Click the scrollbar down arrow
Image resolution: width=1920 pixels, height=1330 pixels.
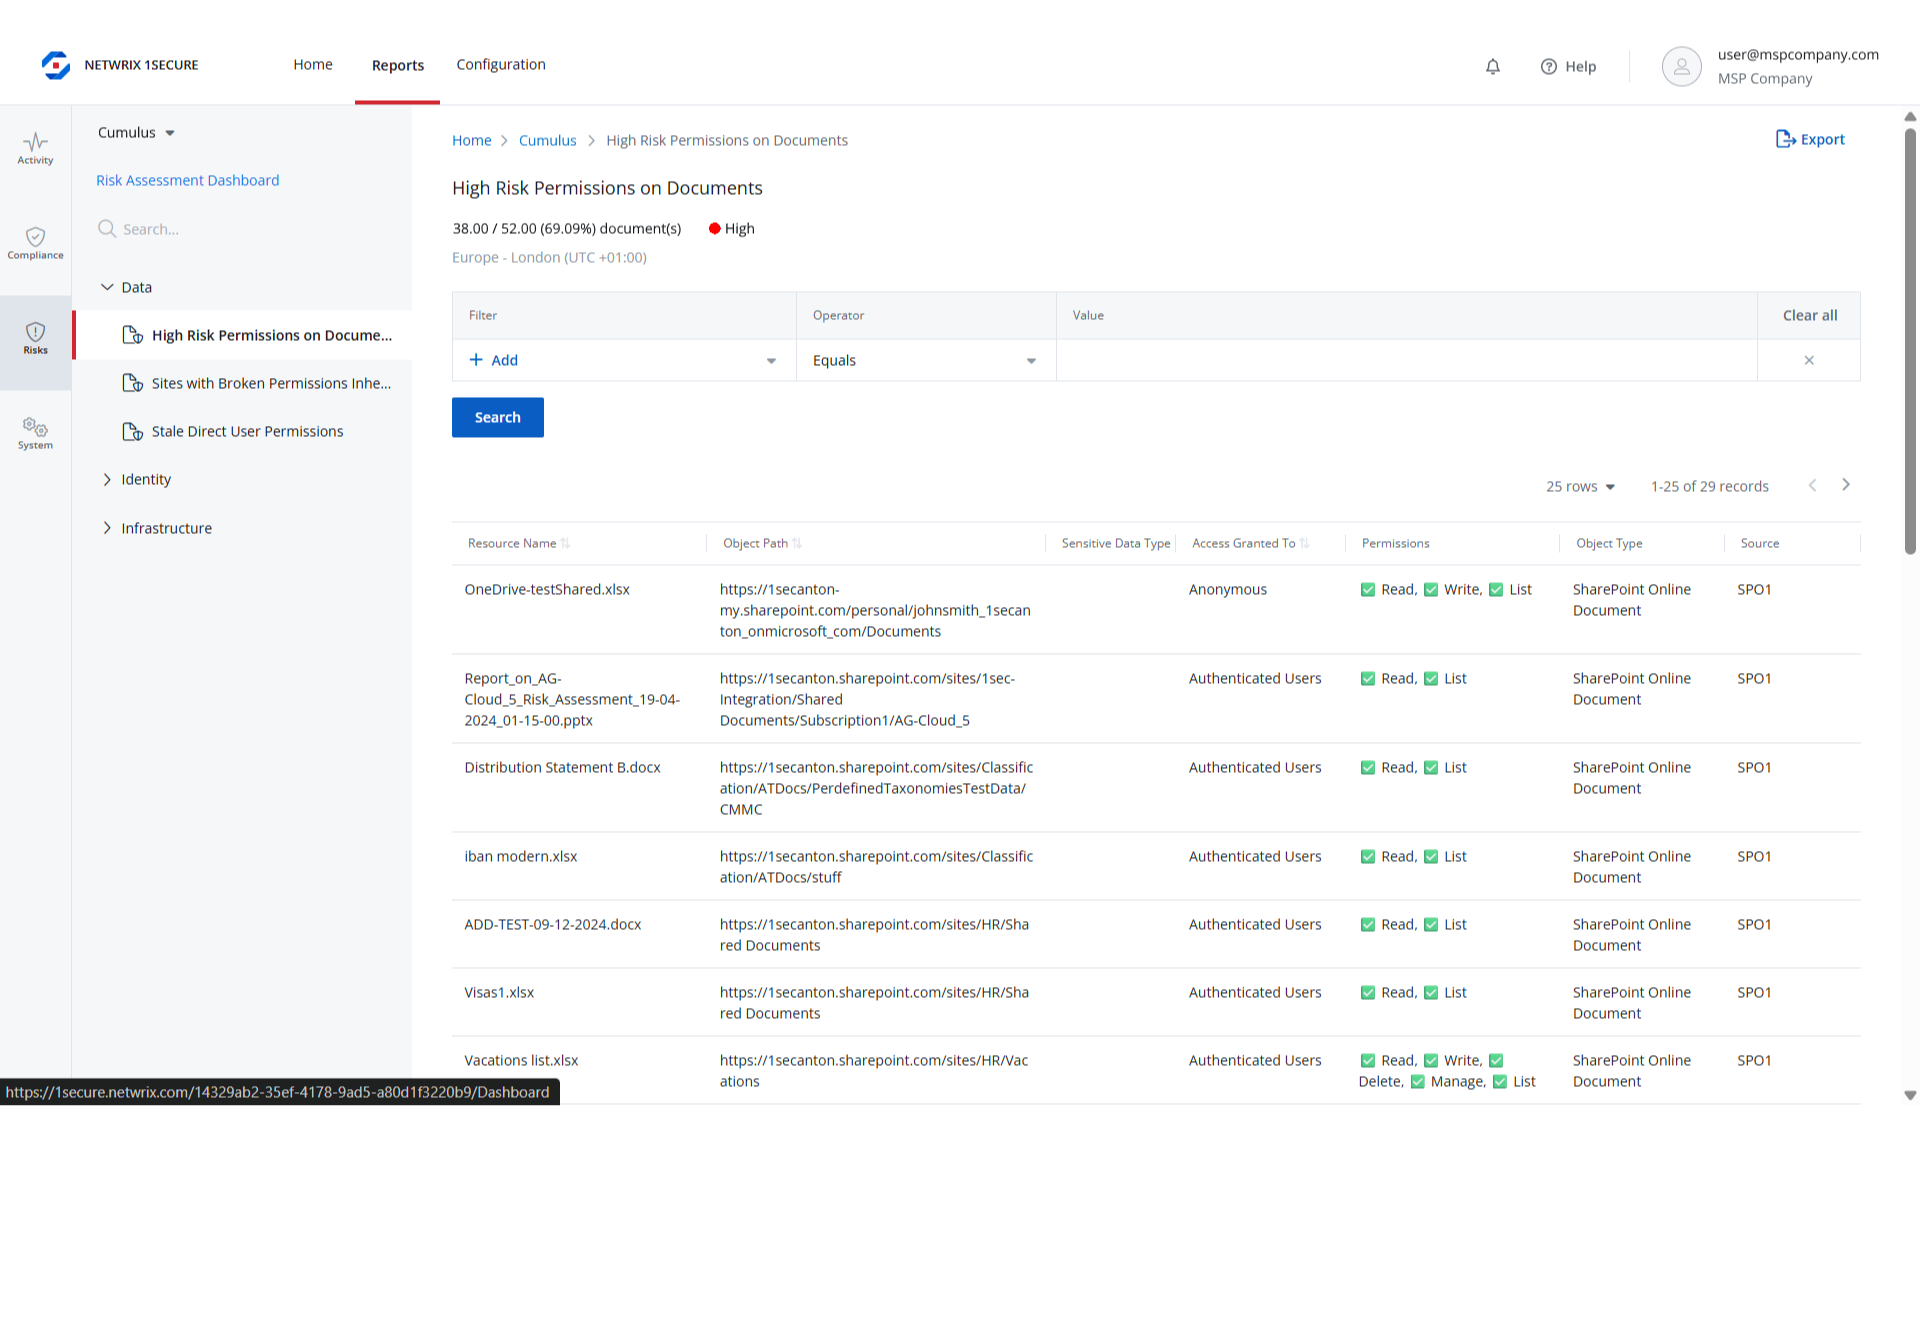(1910, 1095)
